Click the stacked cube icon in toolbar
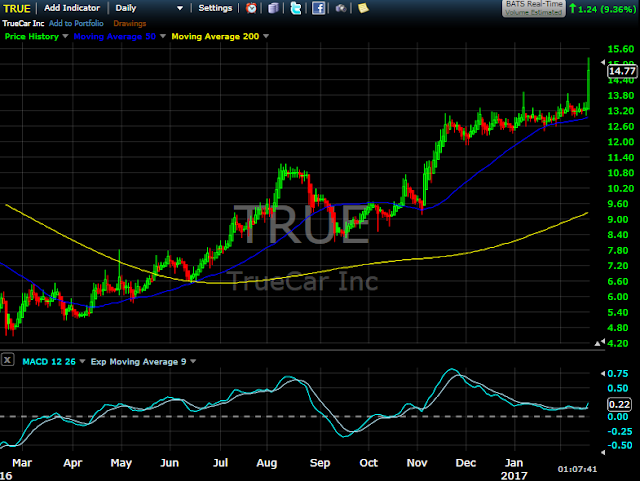640x481 pixels. (x=273, y=8)
